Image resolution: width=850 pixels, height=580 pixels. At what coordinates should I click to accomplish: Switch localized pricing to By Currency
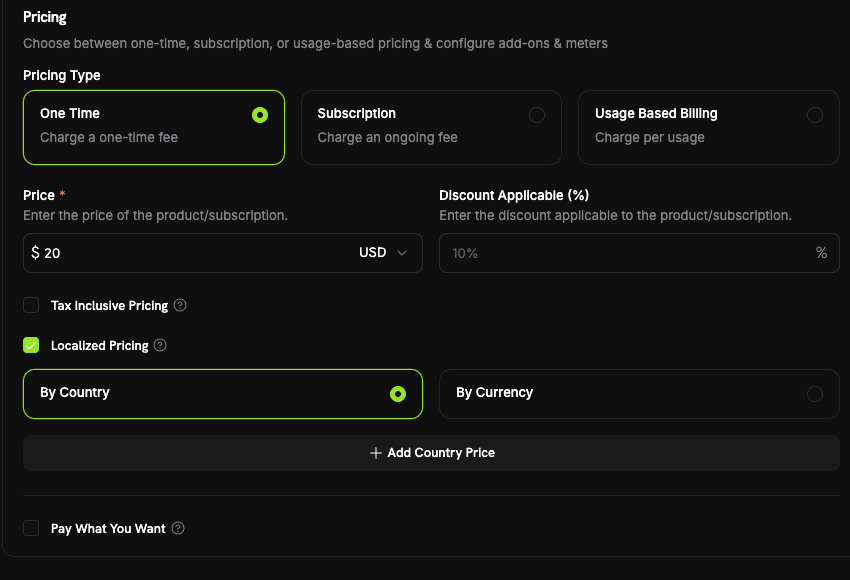(639, 394)
